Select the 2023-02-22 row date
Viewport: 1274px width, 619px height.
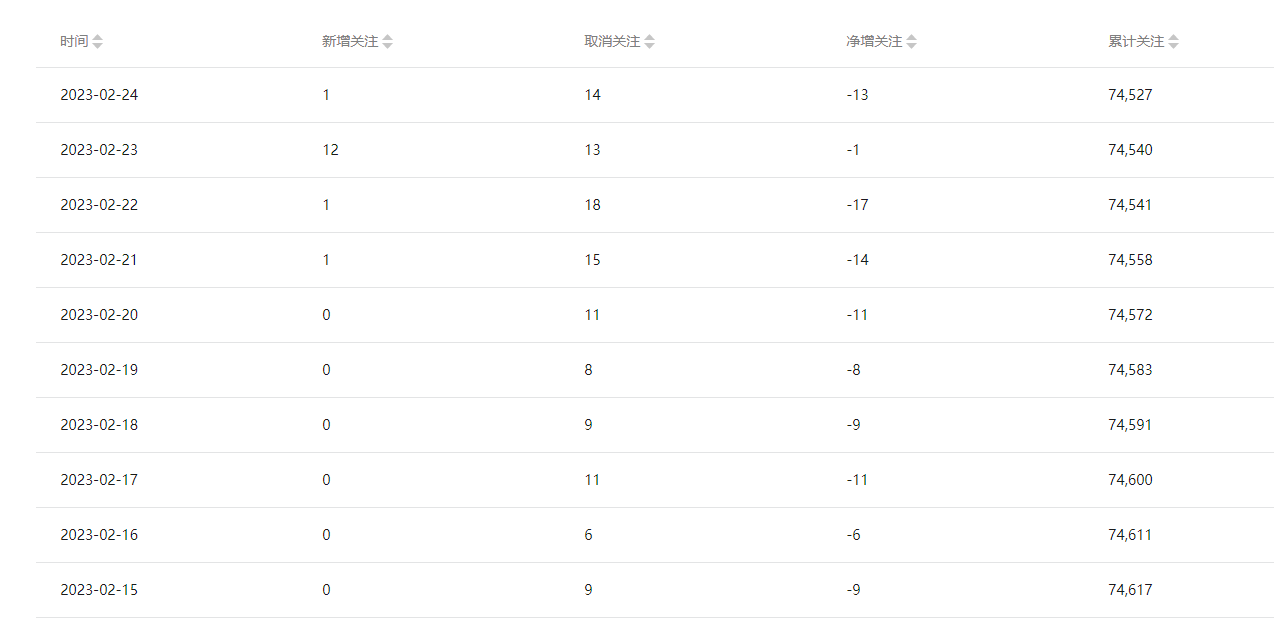[x=99, y=205]
